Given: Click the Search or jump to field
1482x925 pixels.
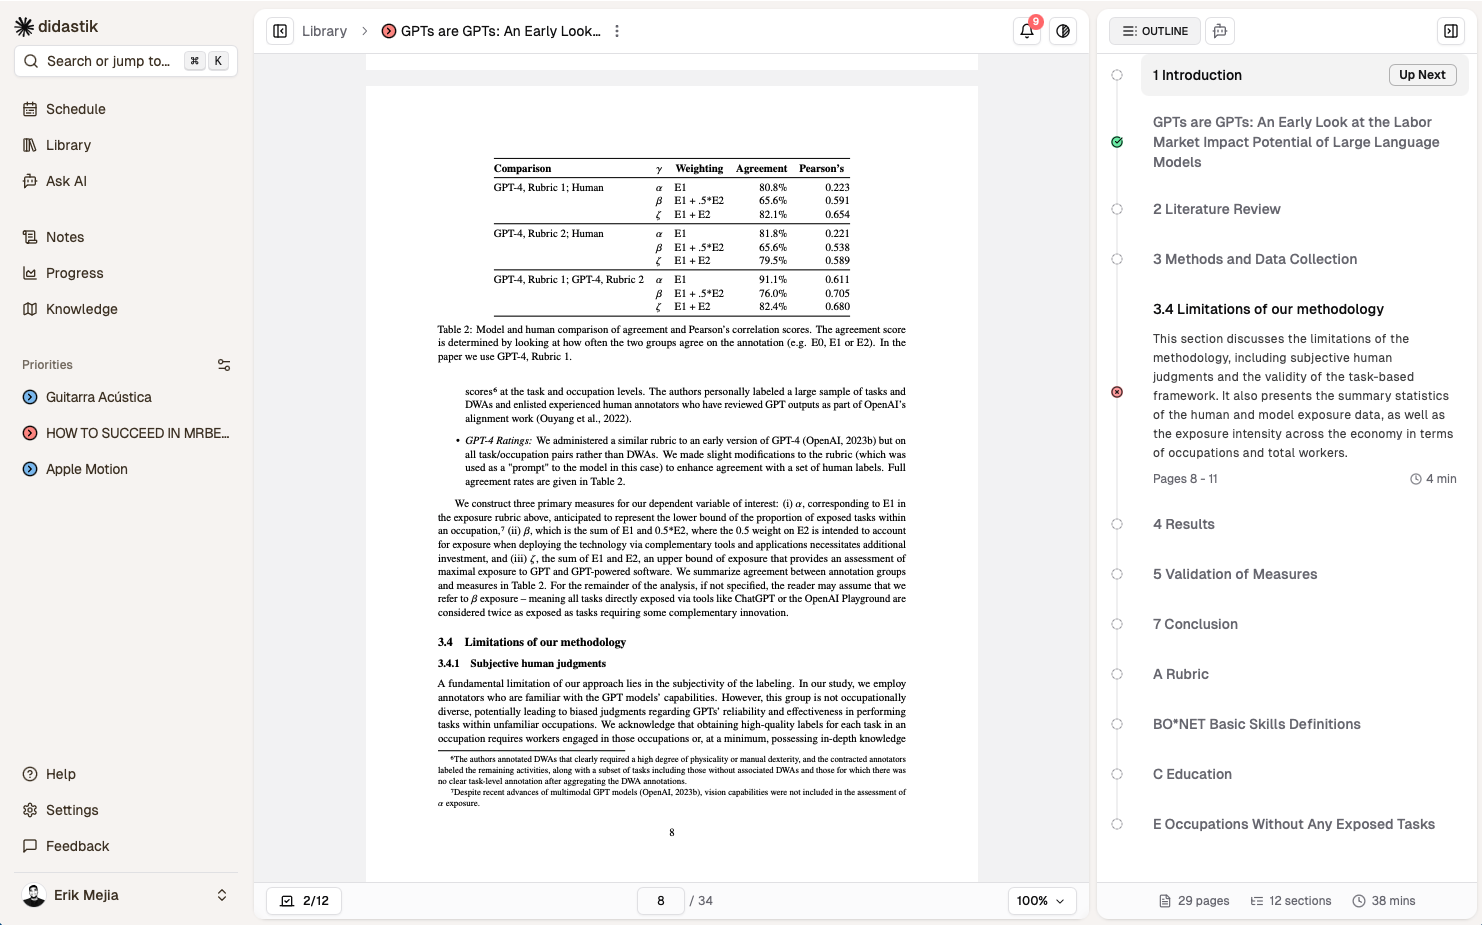Looking at the screenshot, I should [x=126, y=61].
